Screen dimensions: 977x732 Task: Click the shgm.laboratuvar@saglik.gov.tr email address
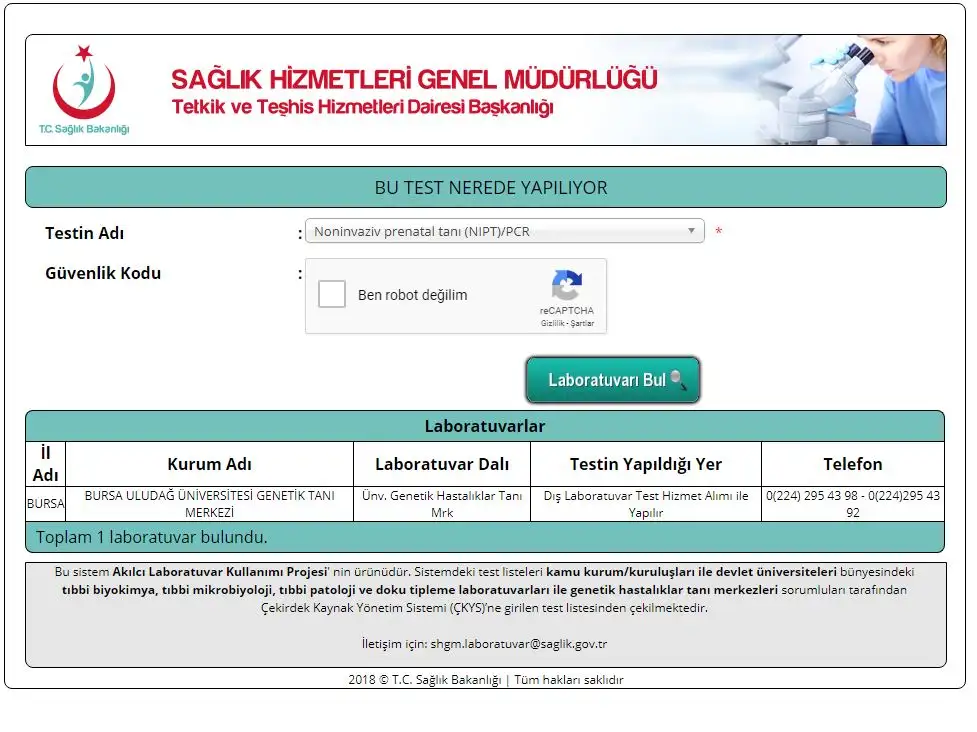click(x=518, y=644)
